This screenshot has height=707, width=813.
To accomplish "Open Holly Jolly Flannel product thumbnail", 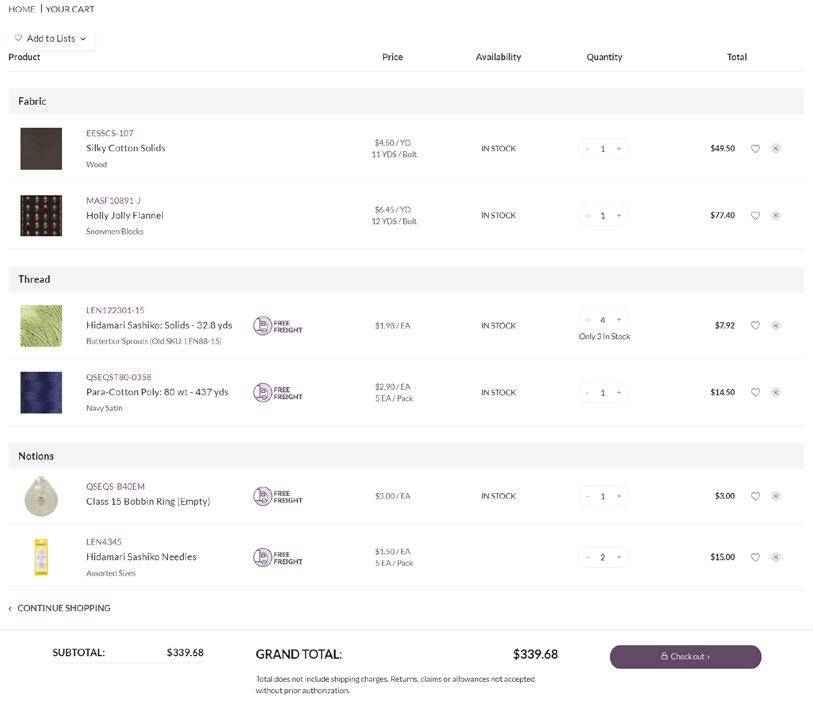I will [x=41, y=215].
